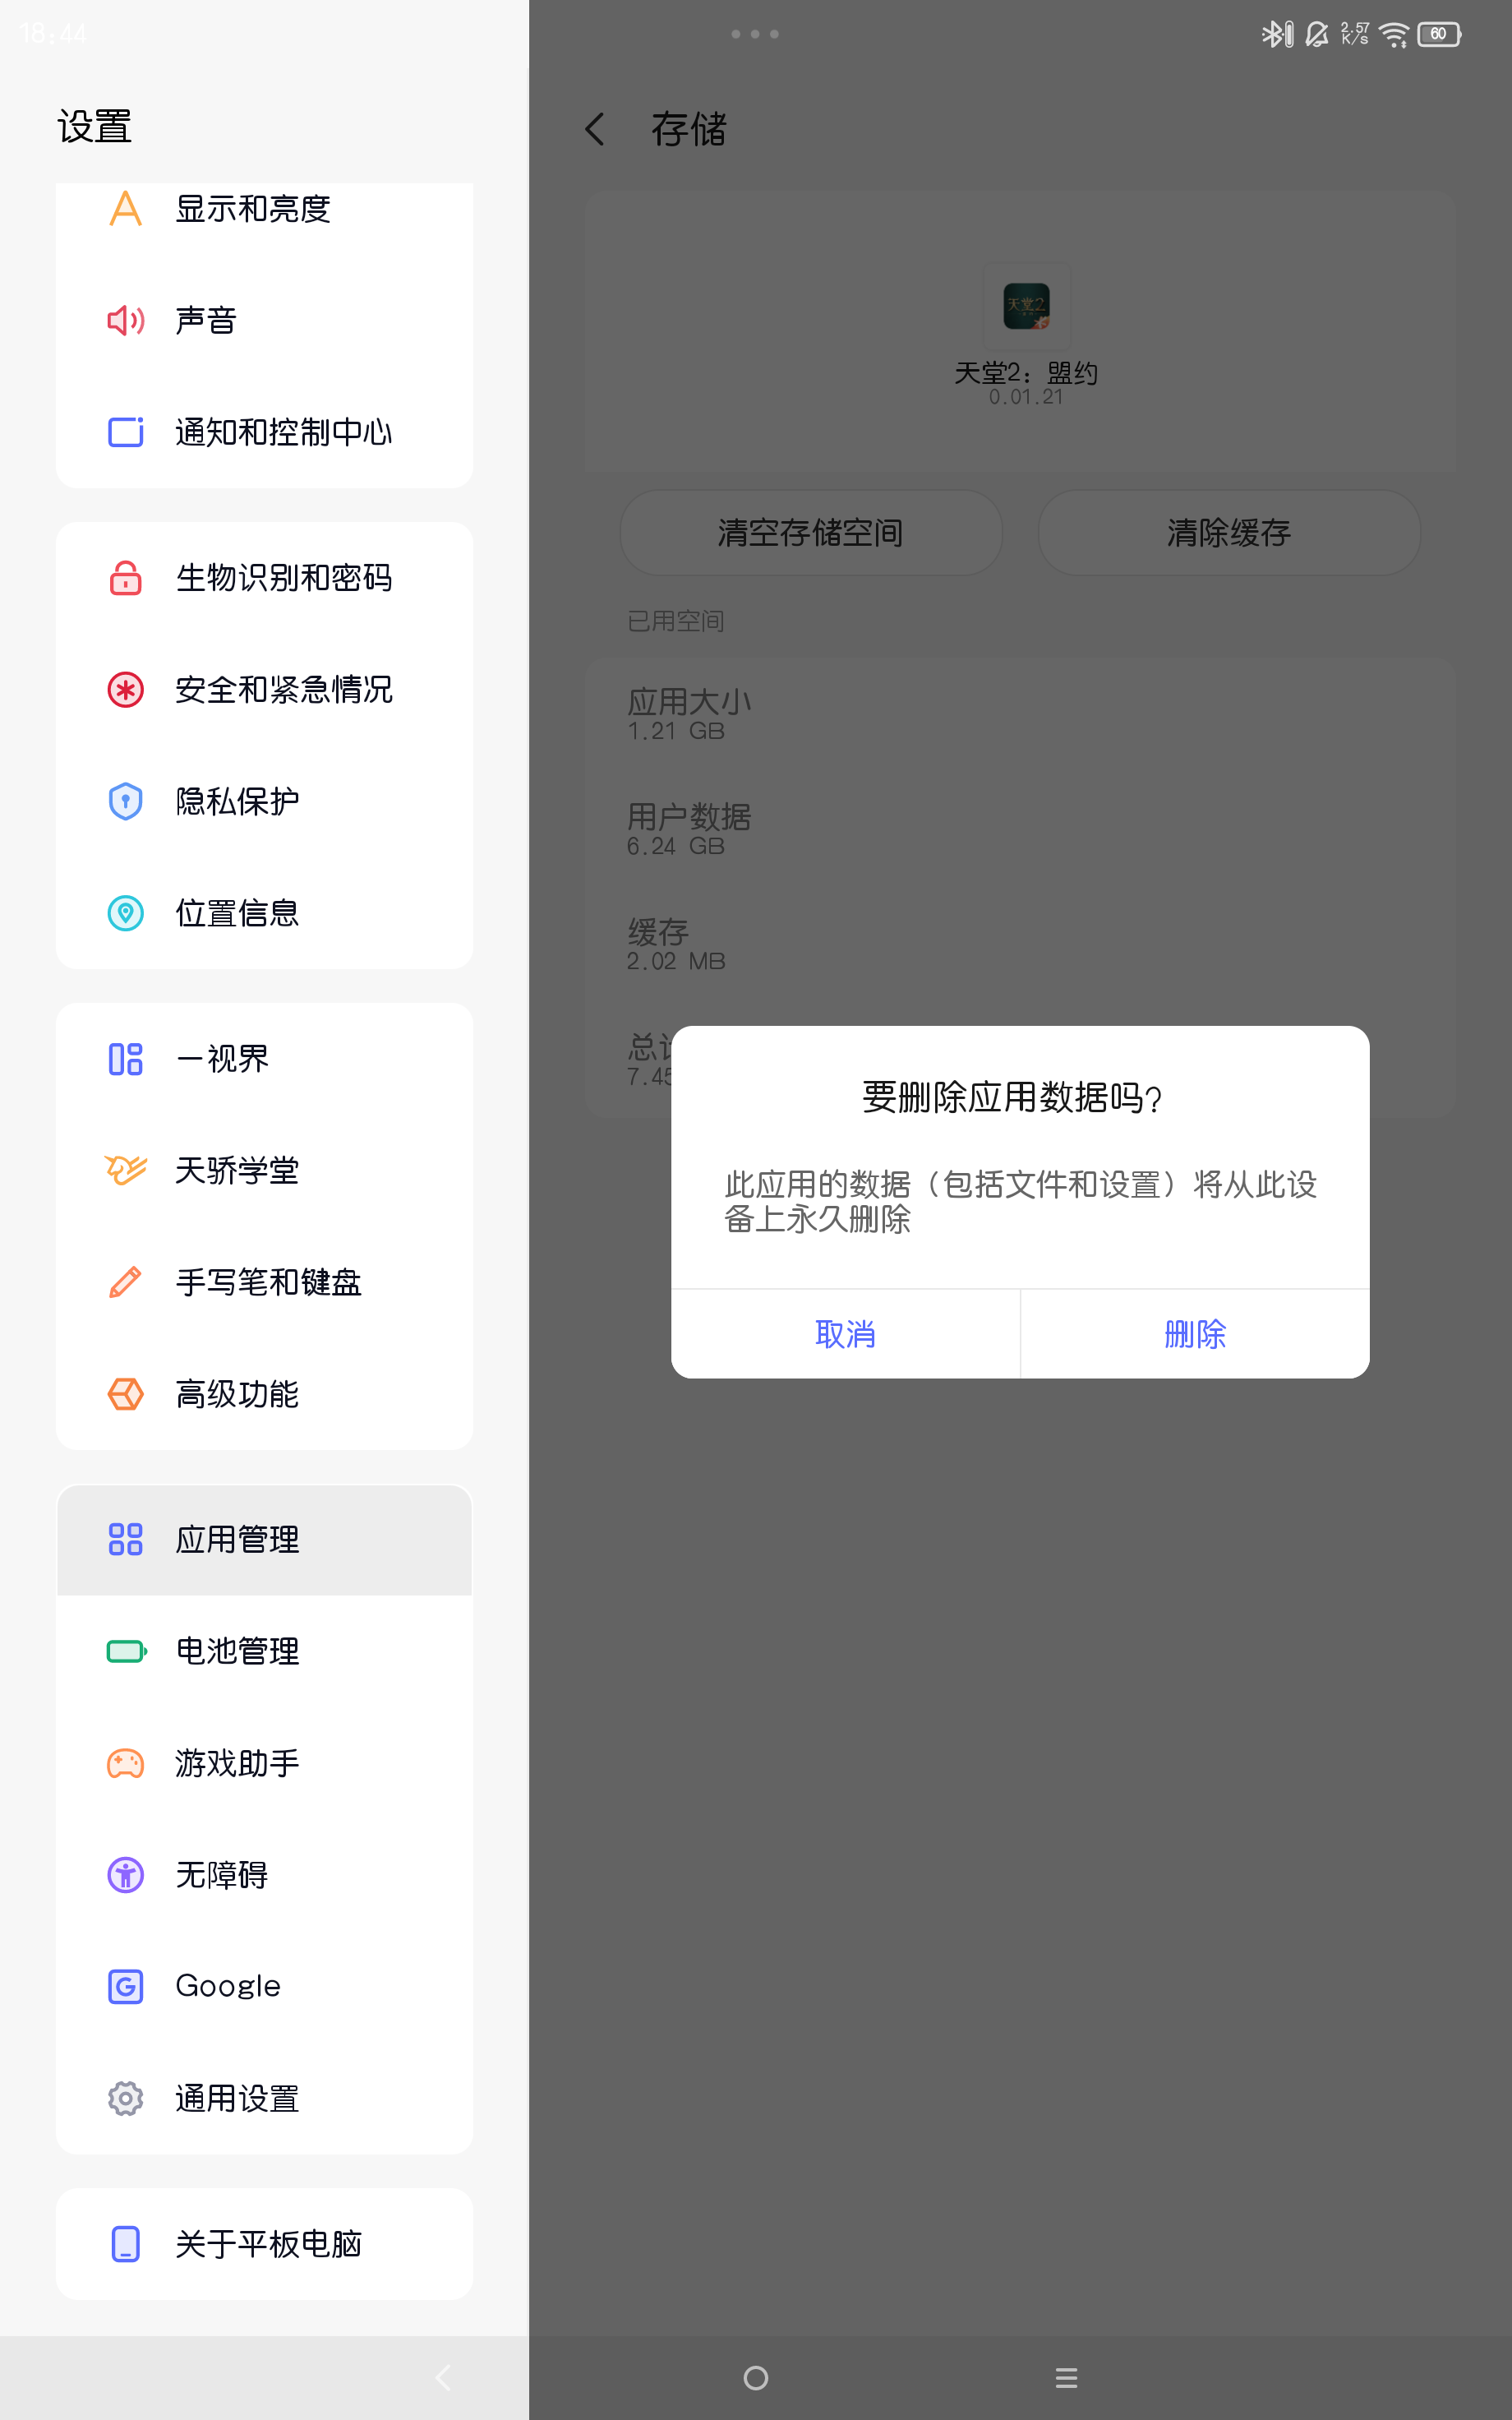1512x2420 pixels.
Task: Tap the network speed indicator
Action: [1355, 34]
